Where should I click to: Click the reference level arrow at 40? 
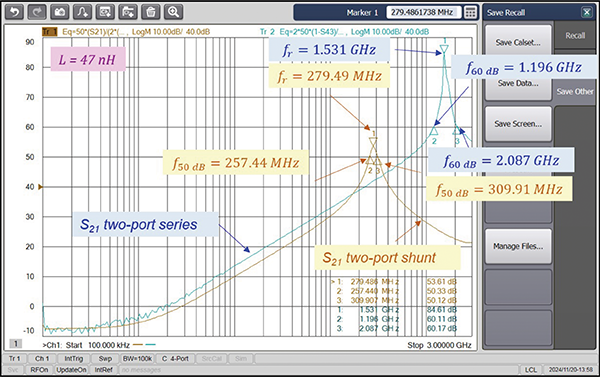[40, 187]
